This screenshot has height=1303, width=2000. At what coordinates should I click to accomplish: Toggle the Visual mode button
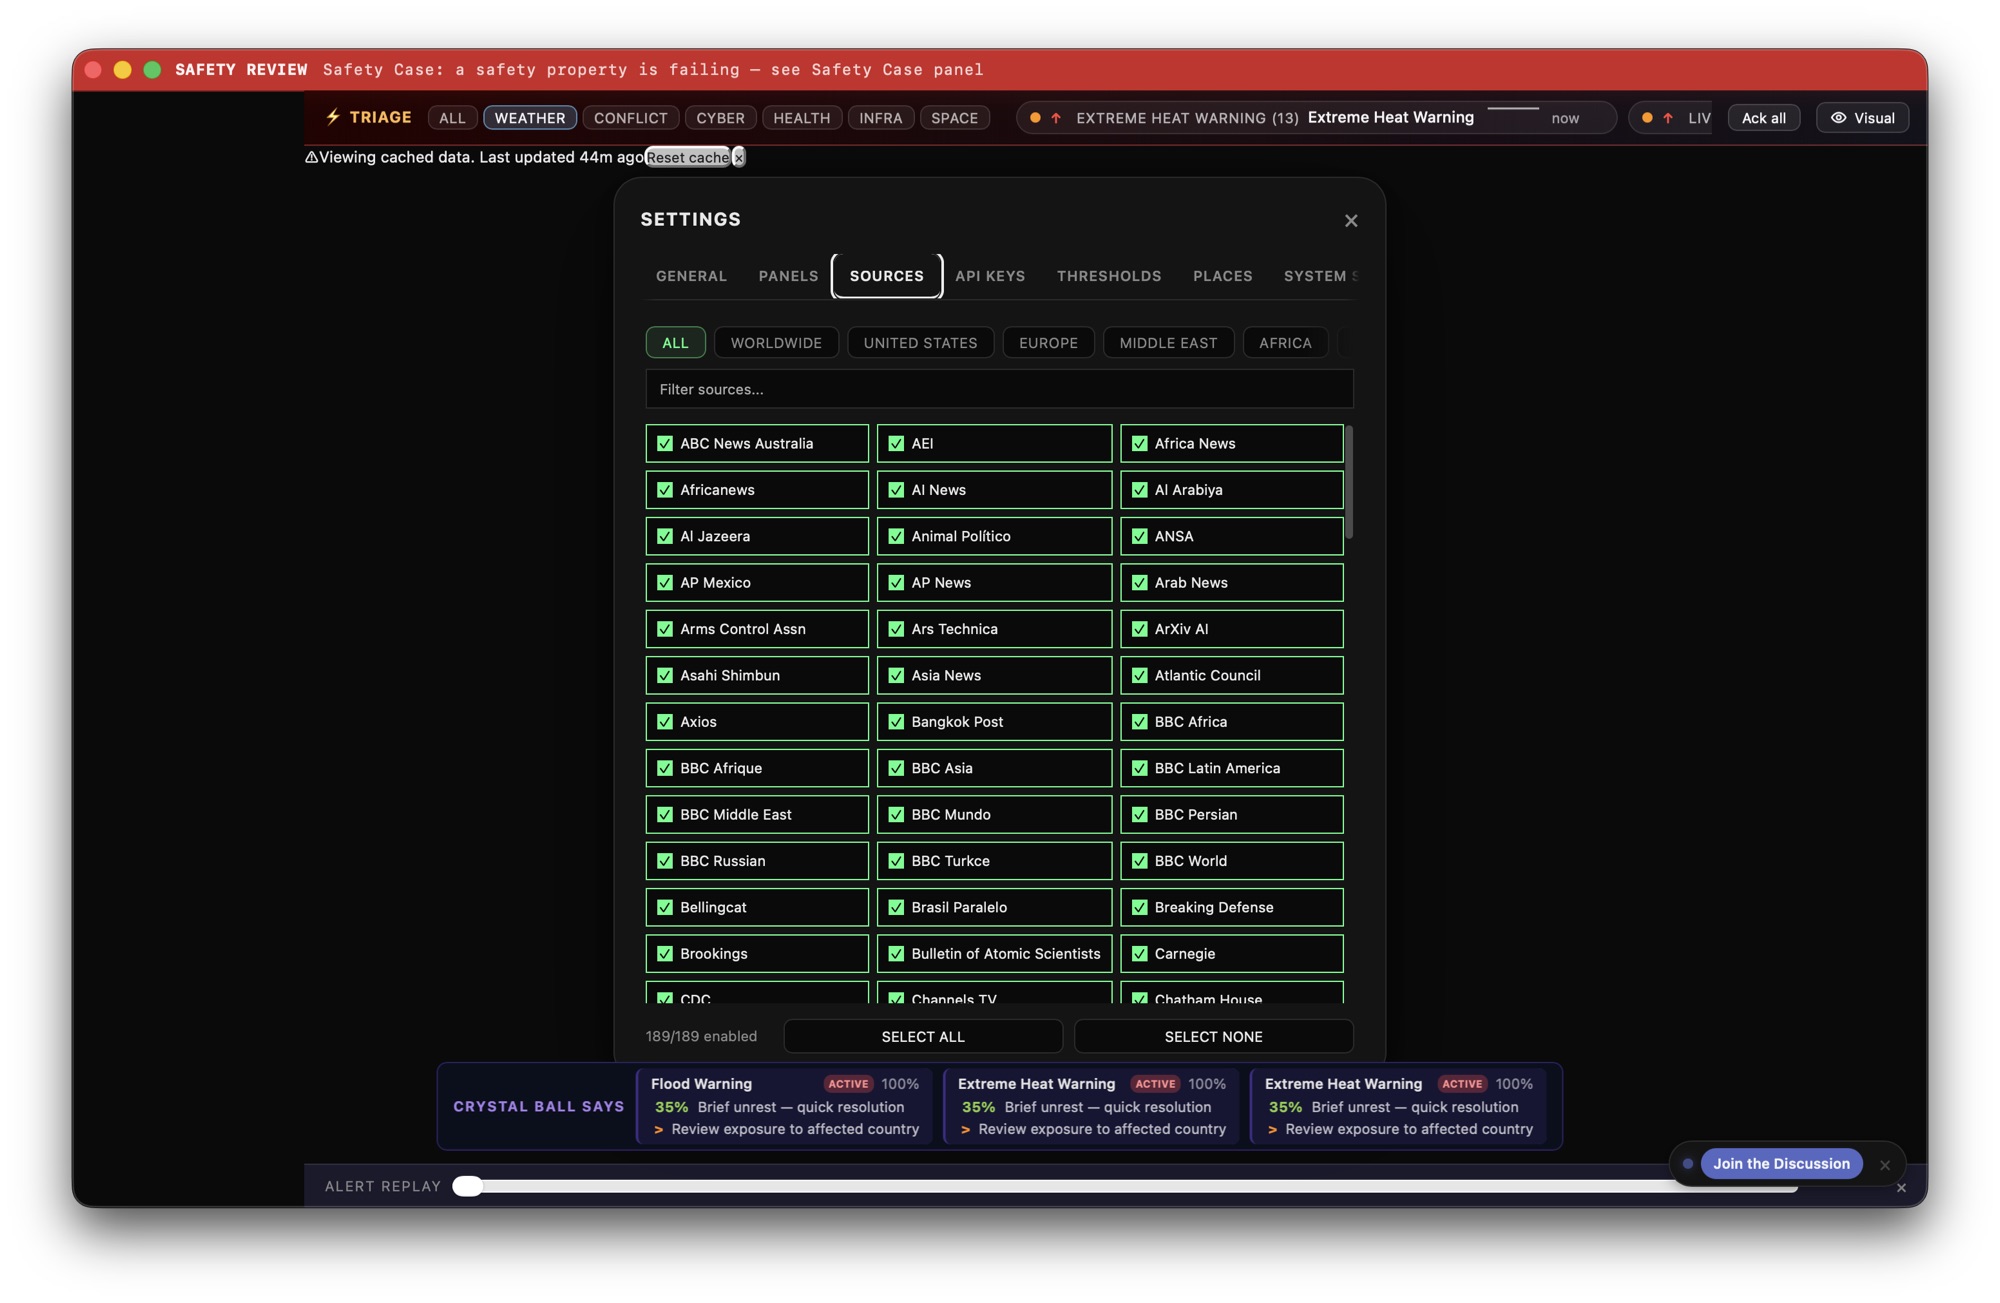click(x=1862, y=118)
